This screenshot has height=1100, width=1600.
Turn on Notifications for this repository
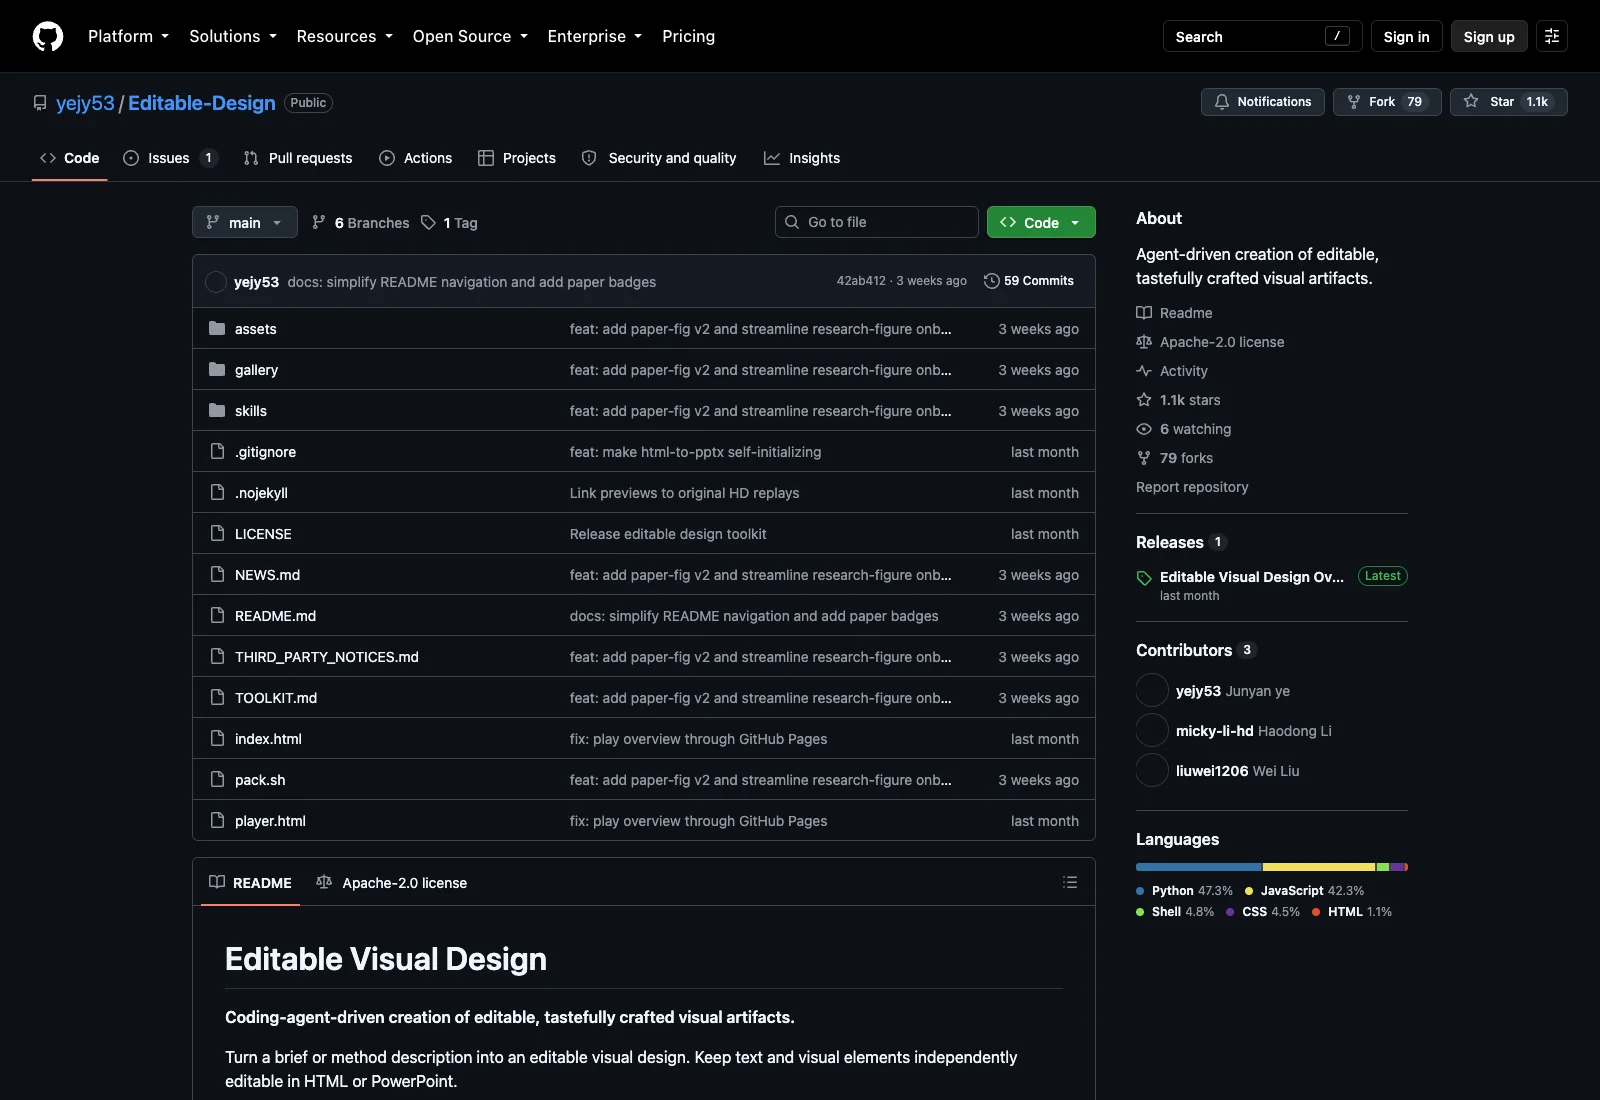pyautogui.click(x=1263, y=102)
